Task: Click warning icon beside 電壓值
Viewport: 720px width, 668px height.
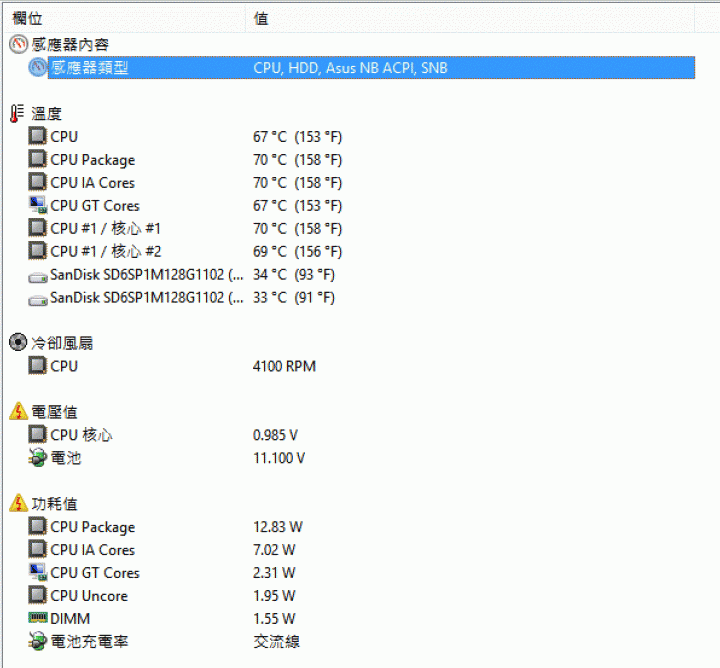Action: (18, 411)
